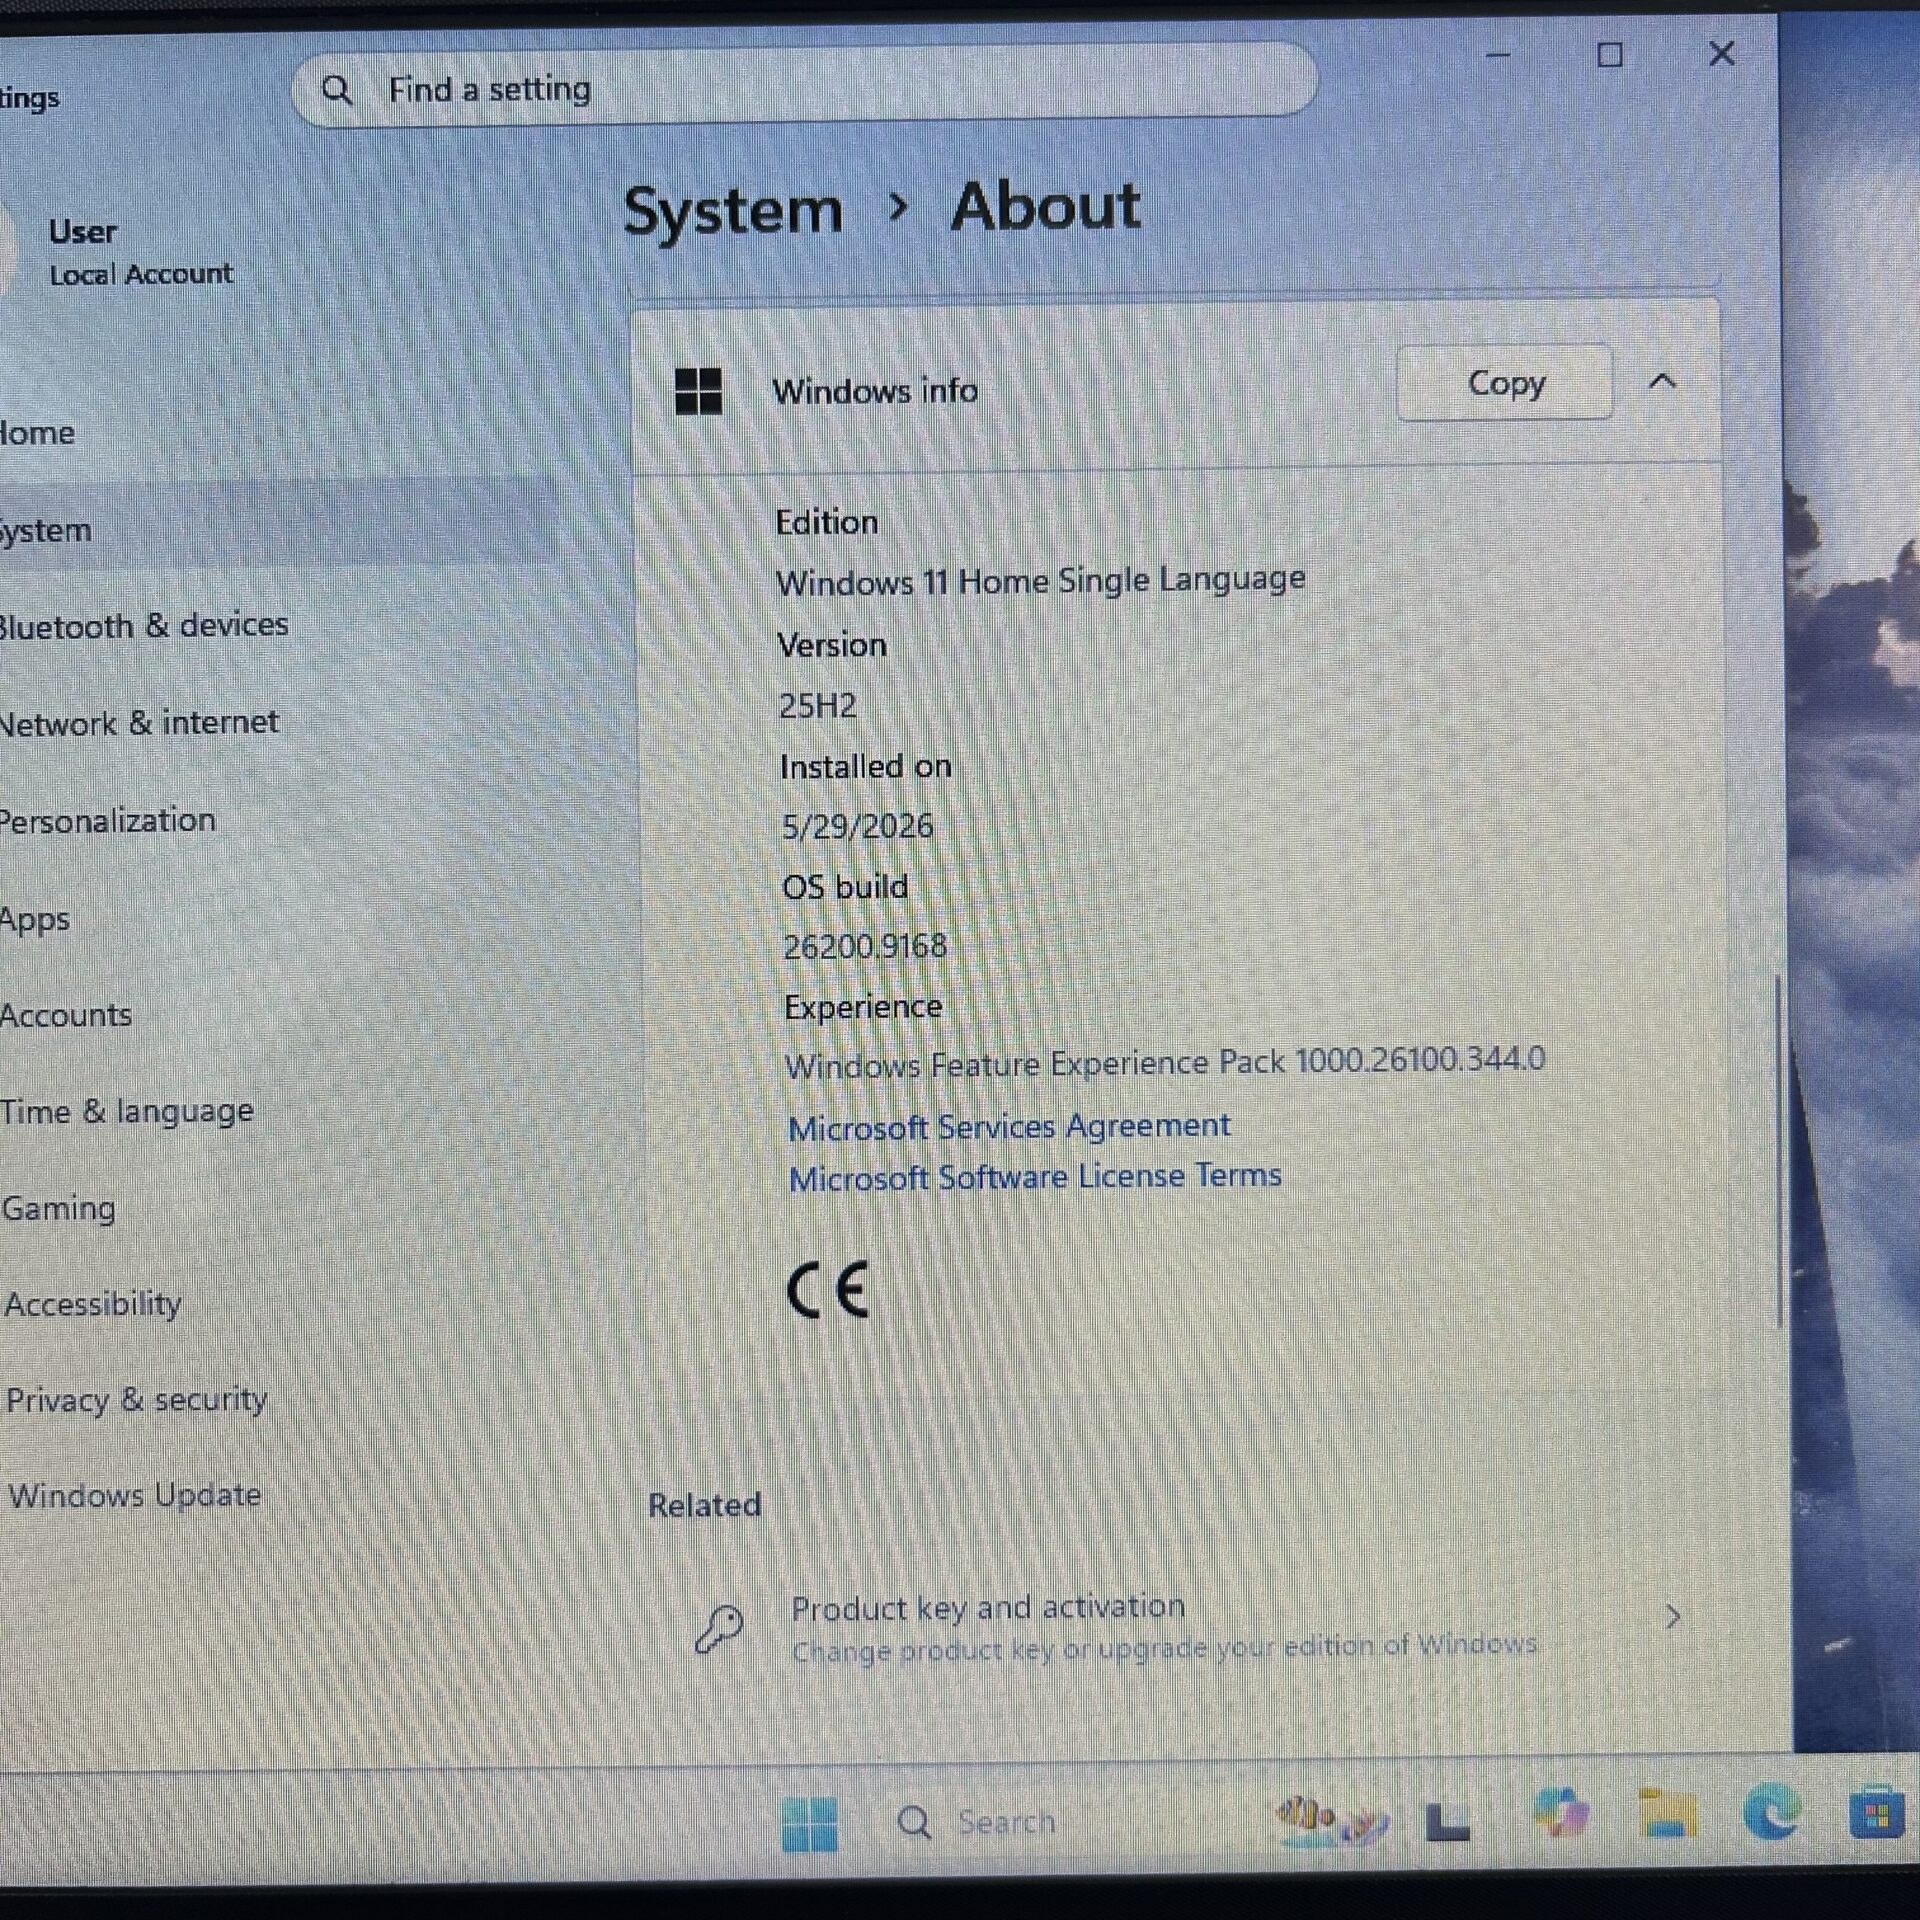Screen dimensions: 1920x1920
Task: Open Windows Update in the sidebar
Action: tap(135, 1496)
